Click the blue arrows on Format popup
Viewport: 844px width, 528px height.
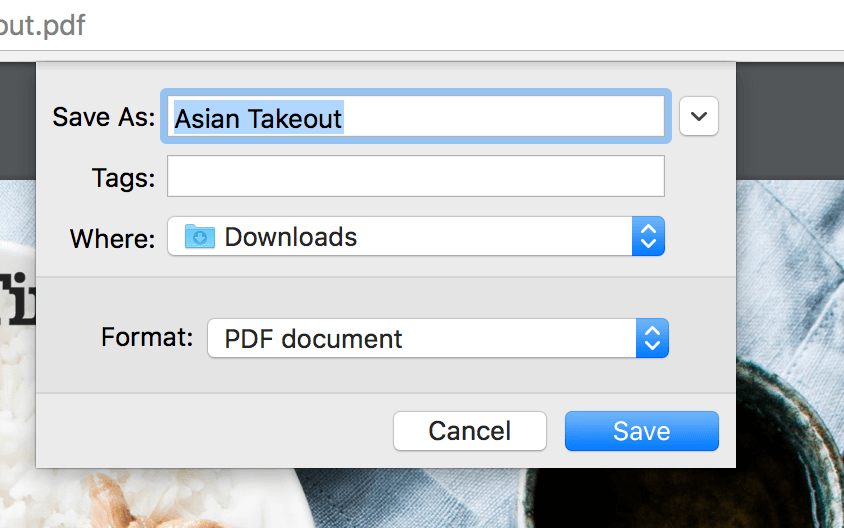click(x=652, y=338)
